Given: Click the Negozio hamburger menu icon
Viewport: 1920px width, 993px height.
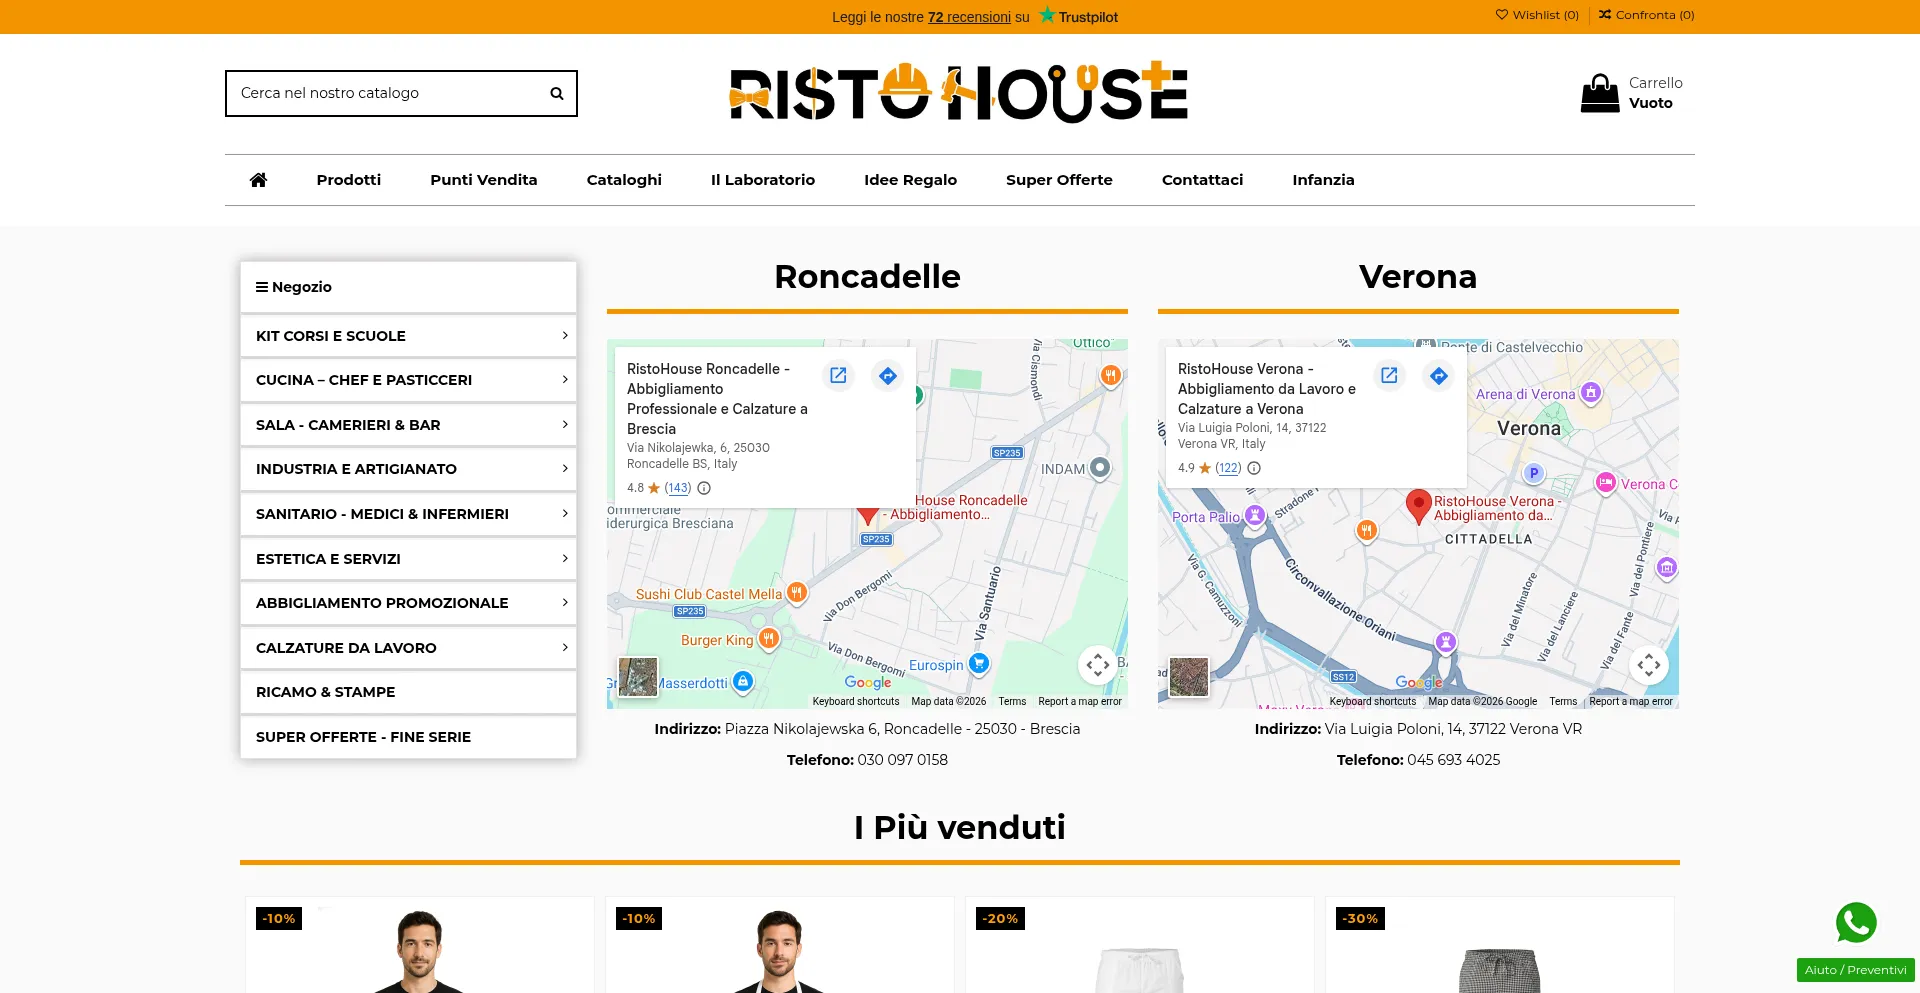Looking at the screenshot, I should pos(262,287).
